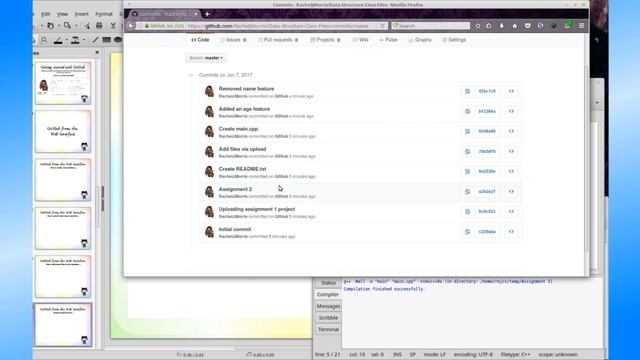Image resolution: width=640 pixels, height=360 pixels.
Task: Go to Firefox home page icon
Action: tap(515, 26)
